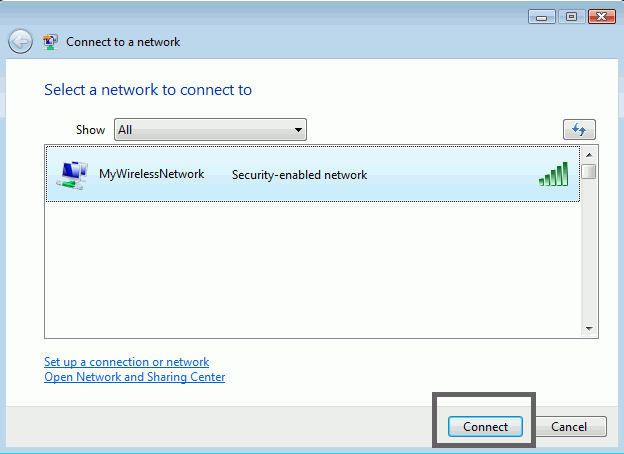
Task: Click the network list scrollbar up arrow
Action: [589, 155]
